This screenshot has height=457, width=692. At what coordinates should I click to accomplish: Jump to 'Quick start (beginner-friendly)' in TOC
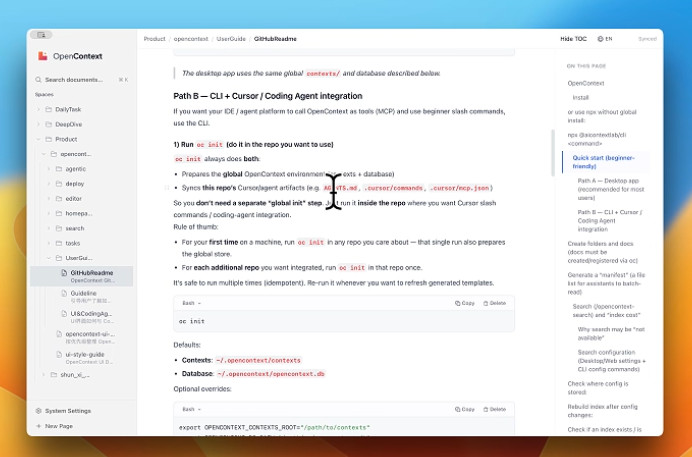click(x=603, y=162)
